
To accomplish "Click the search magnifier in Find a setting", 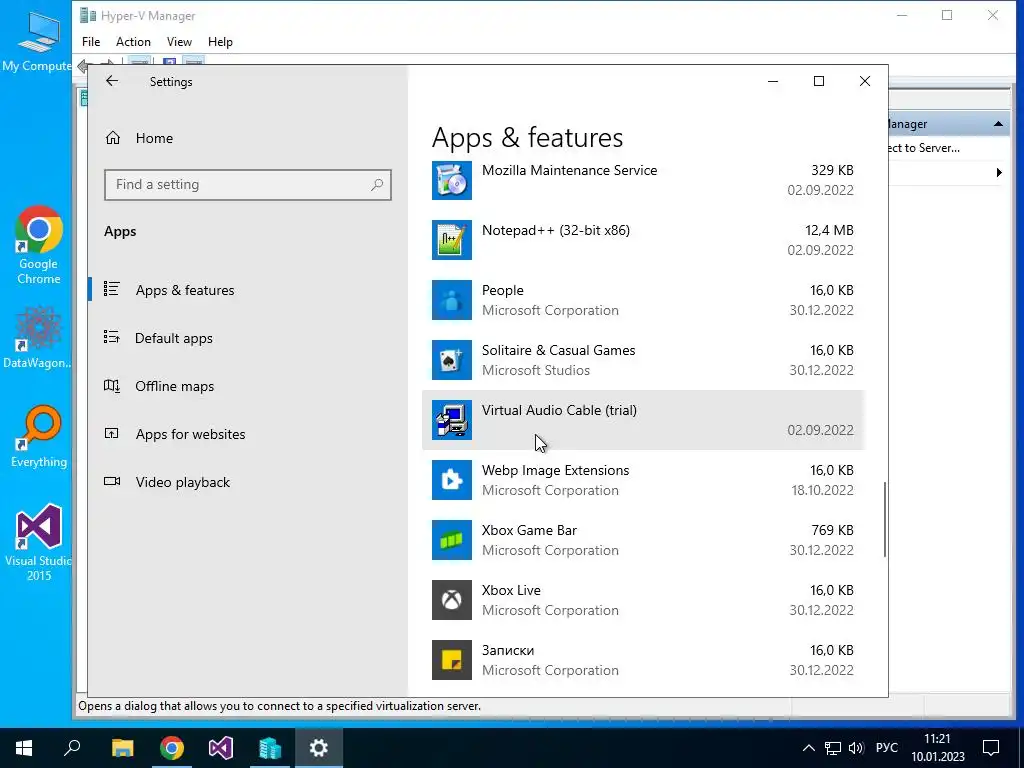I will pyautogui.click(x=377, y=185).
